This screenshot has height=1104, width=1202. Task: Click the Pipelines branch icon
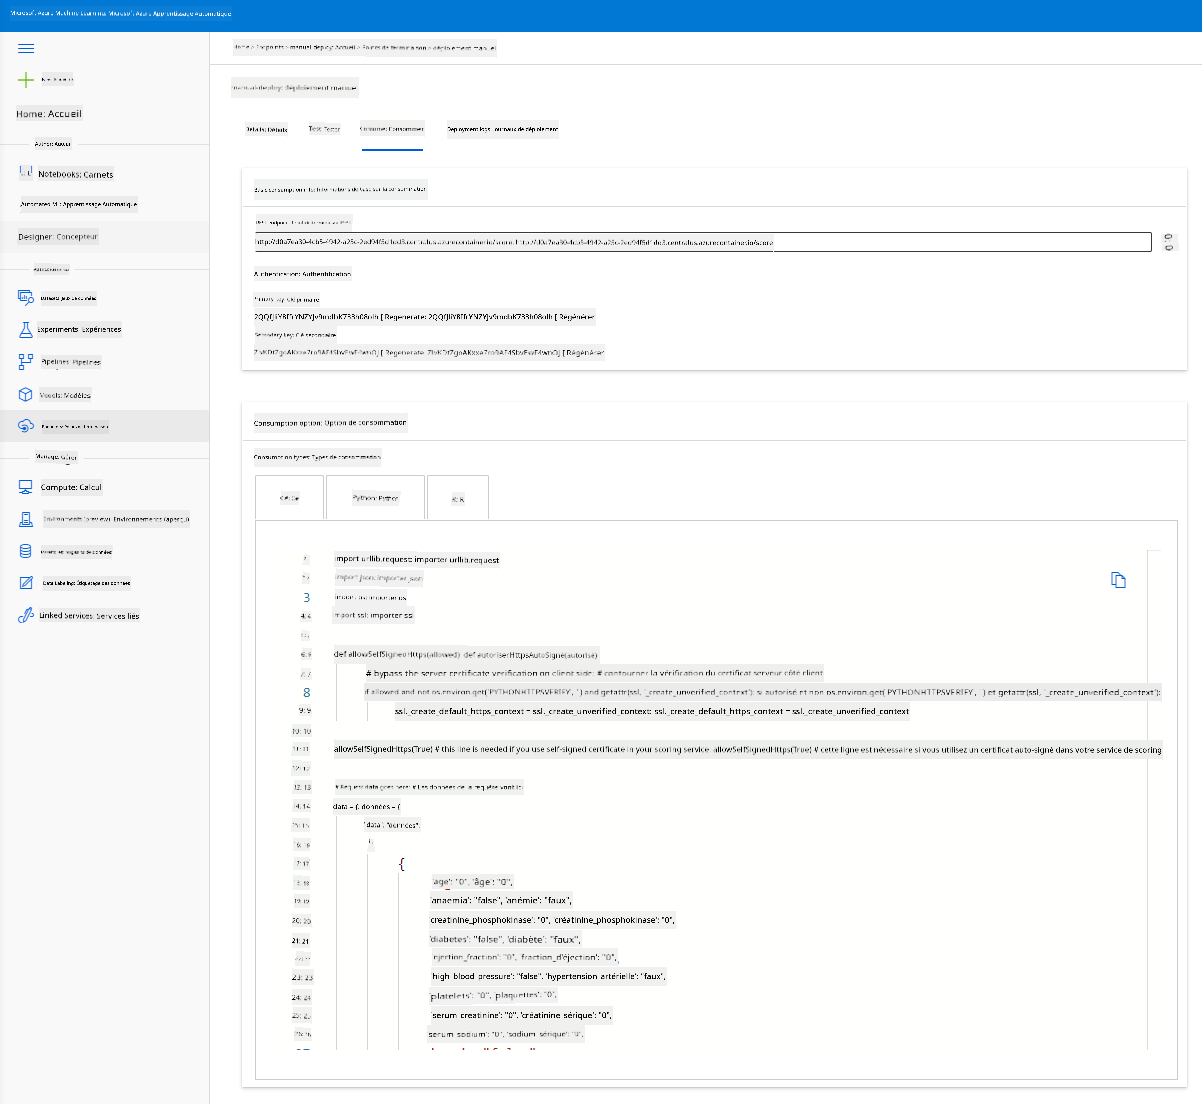(x=26, y=362)
